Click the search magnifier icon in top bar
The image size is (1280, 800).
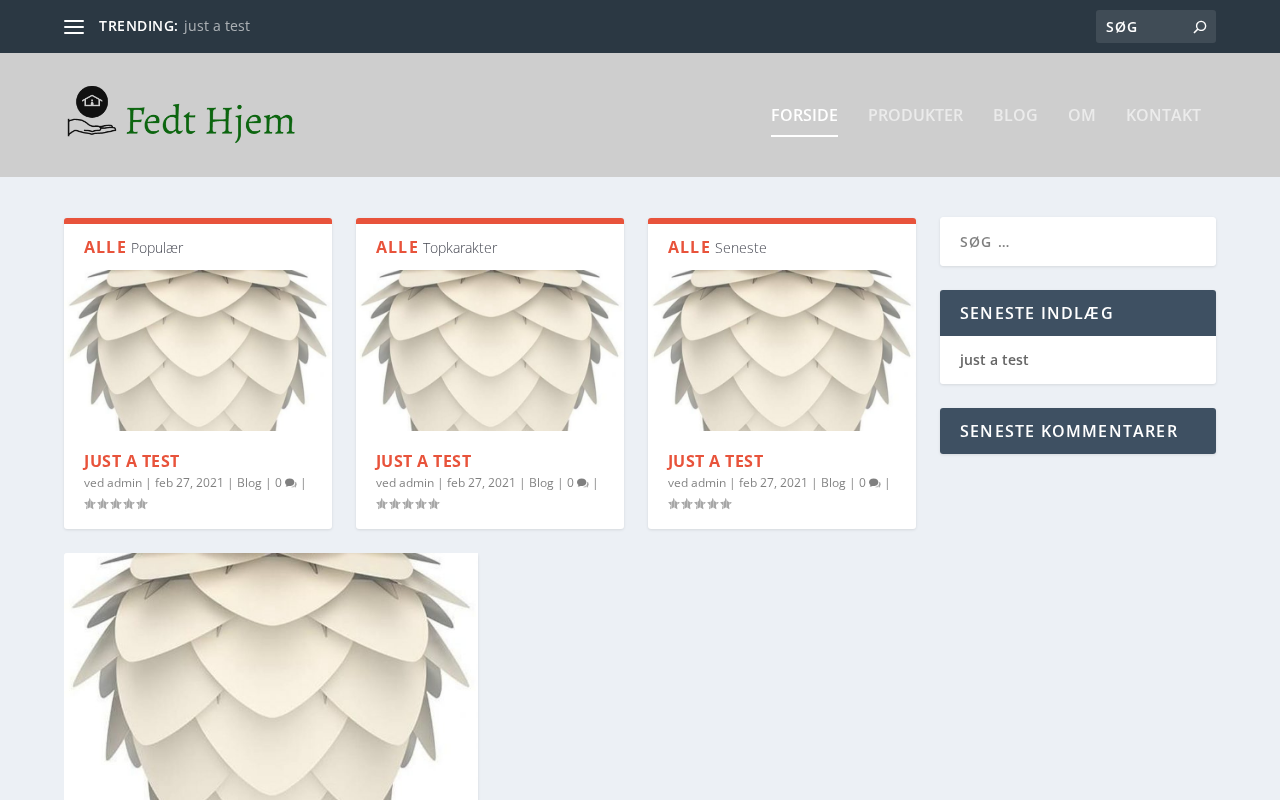[1200, 27]
